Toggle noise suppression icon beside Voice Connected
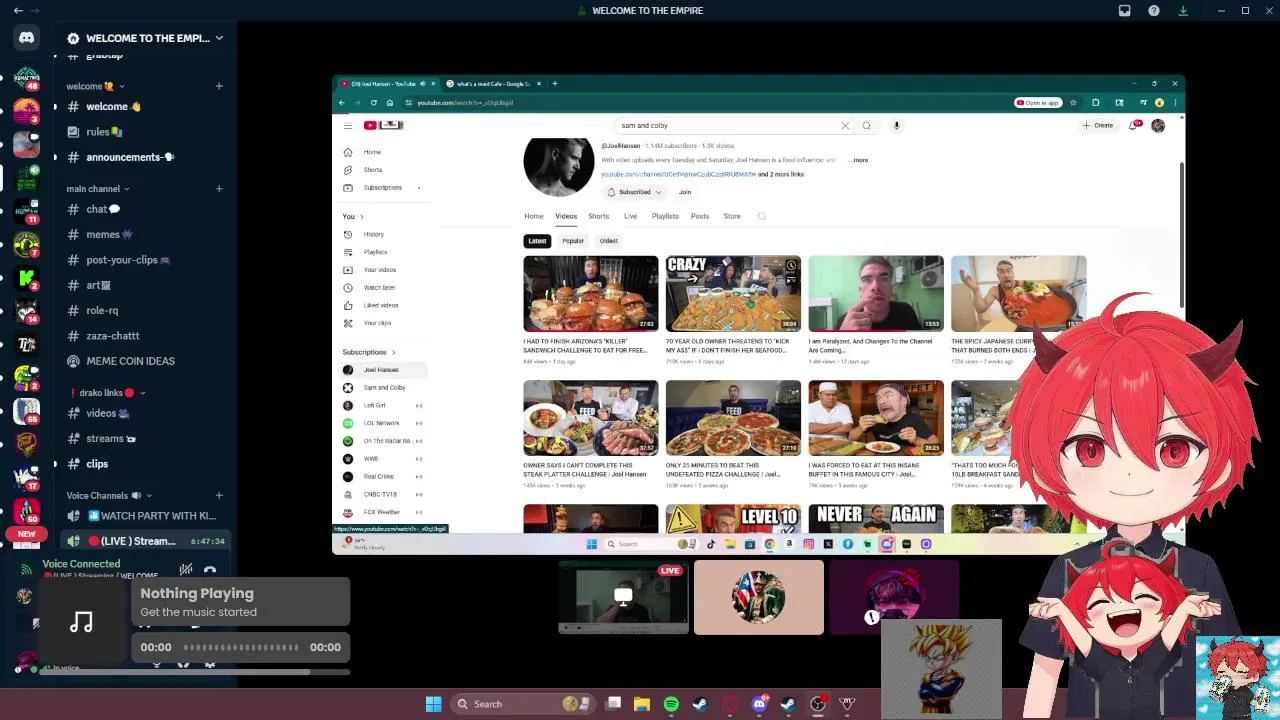Screen dimensions: 1280x720 185,570
